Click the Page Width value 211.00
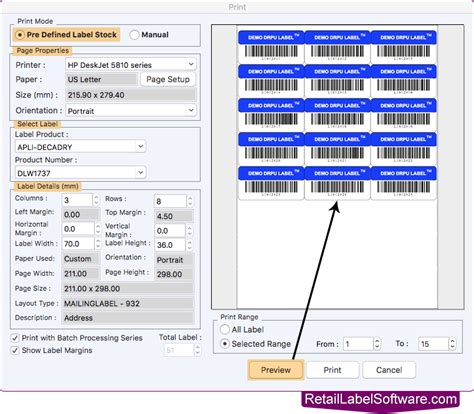The height and width of the screenshot is (414, 474). (x=81, y=274)
